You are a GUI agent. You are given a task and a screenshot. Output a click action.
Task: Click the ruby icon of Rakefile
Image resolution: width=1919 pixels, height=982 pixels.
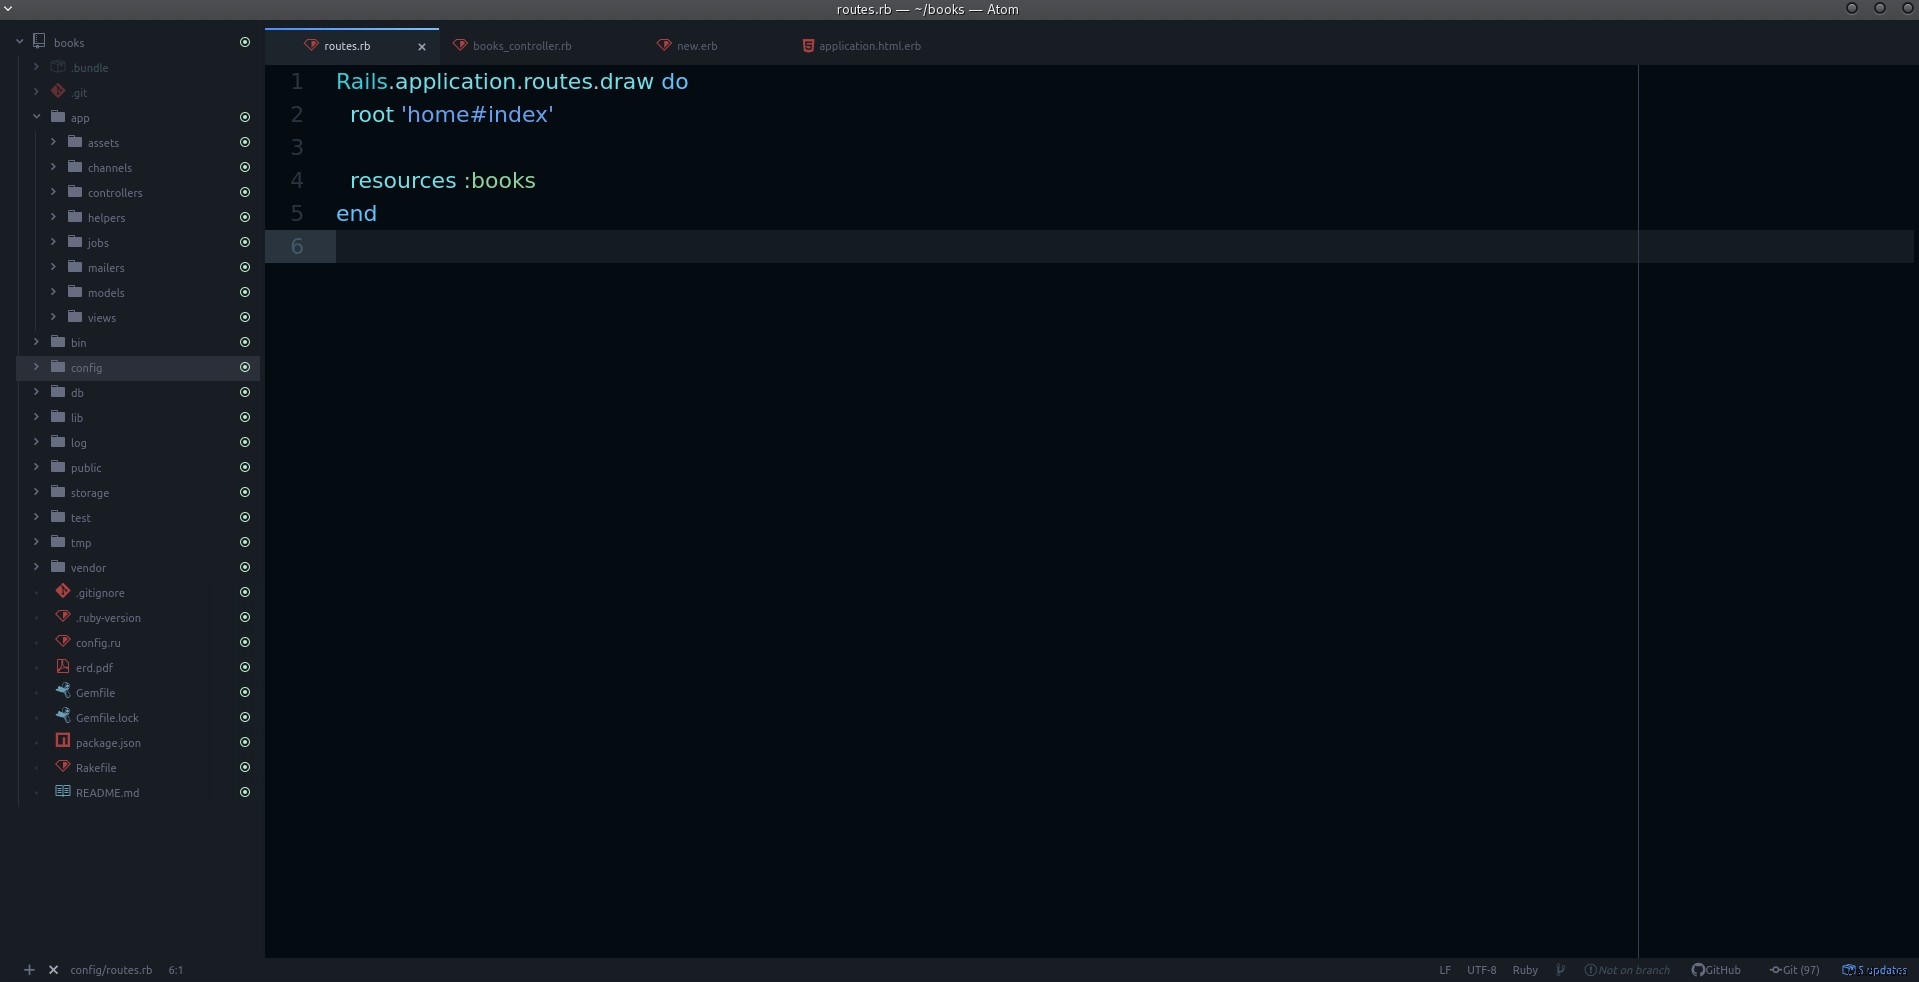[63, 767]
